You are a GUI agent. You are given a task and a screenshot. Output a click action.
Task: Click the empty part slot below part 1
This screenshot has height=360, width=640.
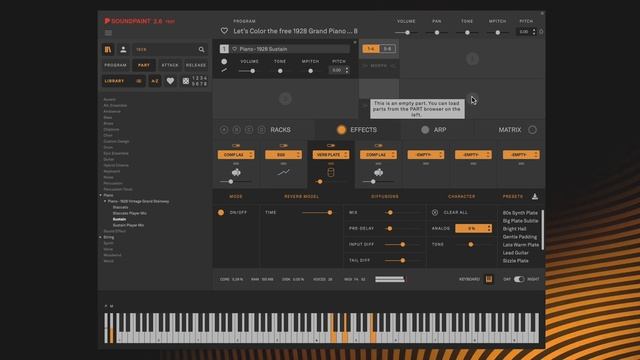285,98
